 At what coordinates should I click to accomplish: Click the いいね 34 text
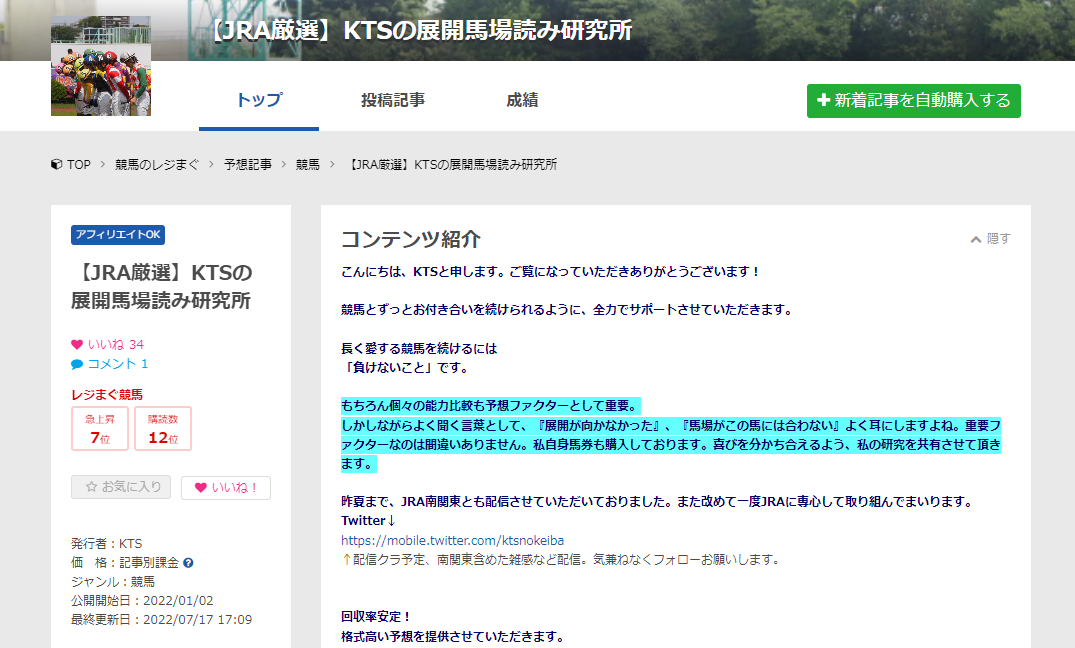coord(115,344)
